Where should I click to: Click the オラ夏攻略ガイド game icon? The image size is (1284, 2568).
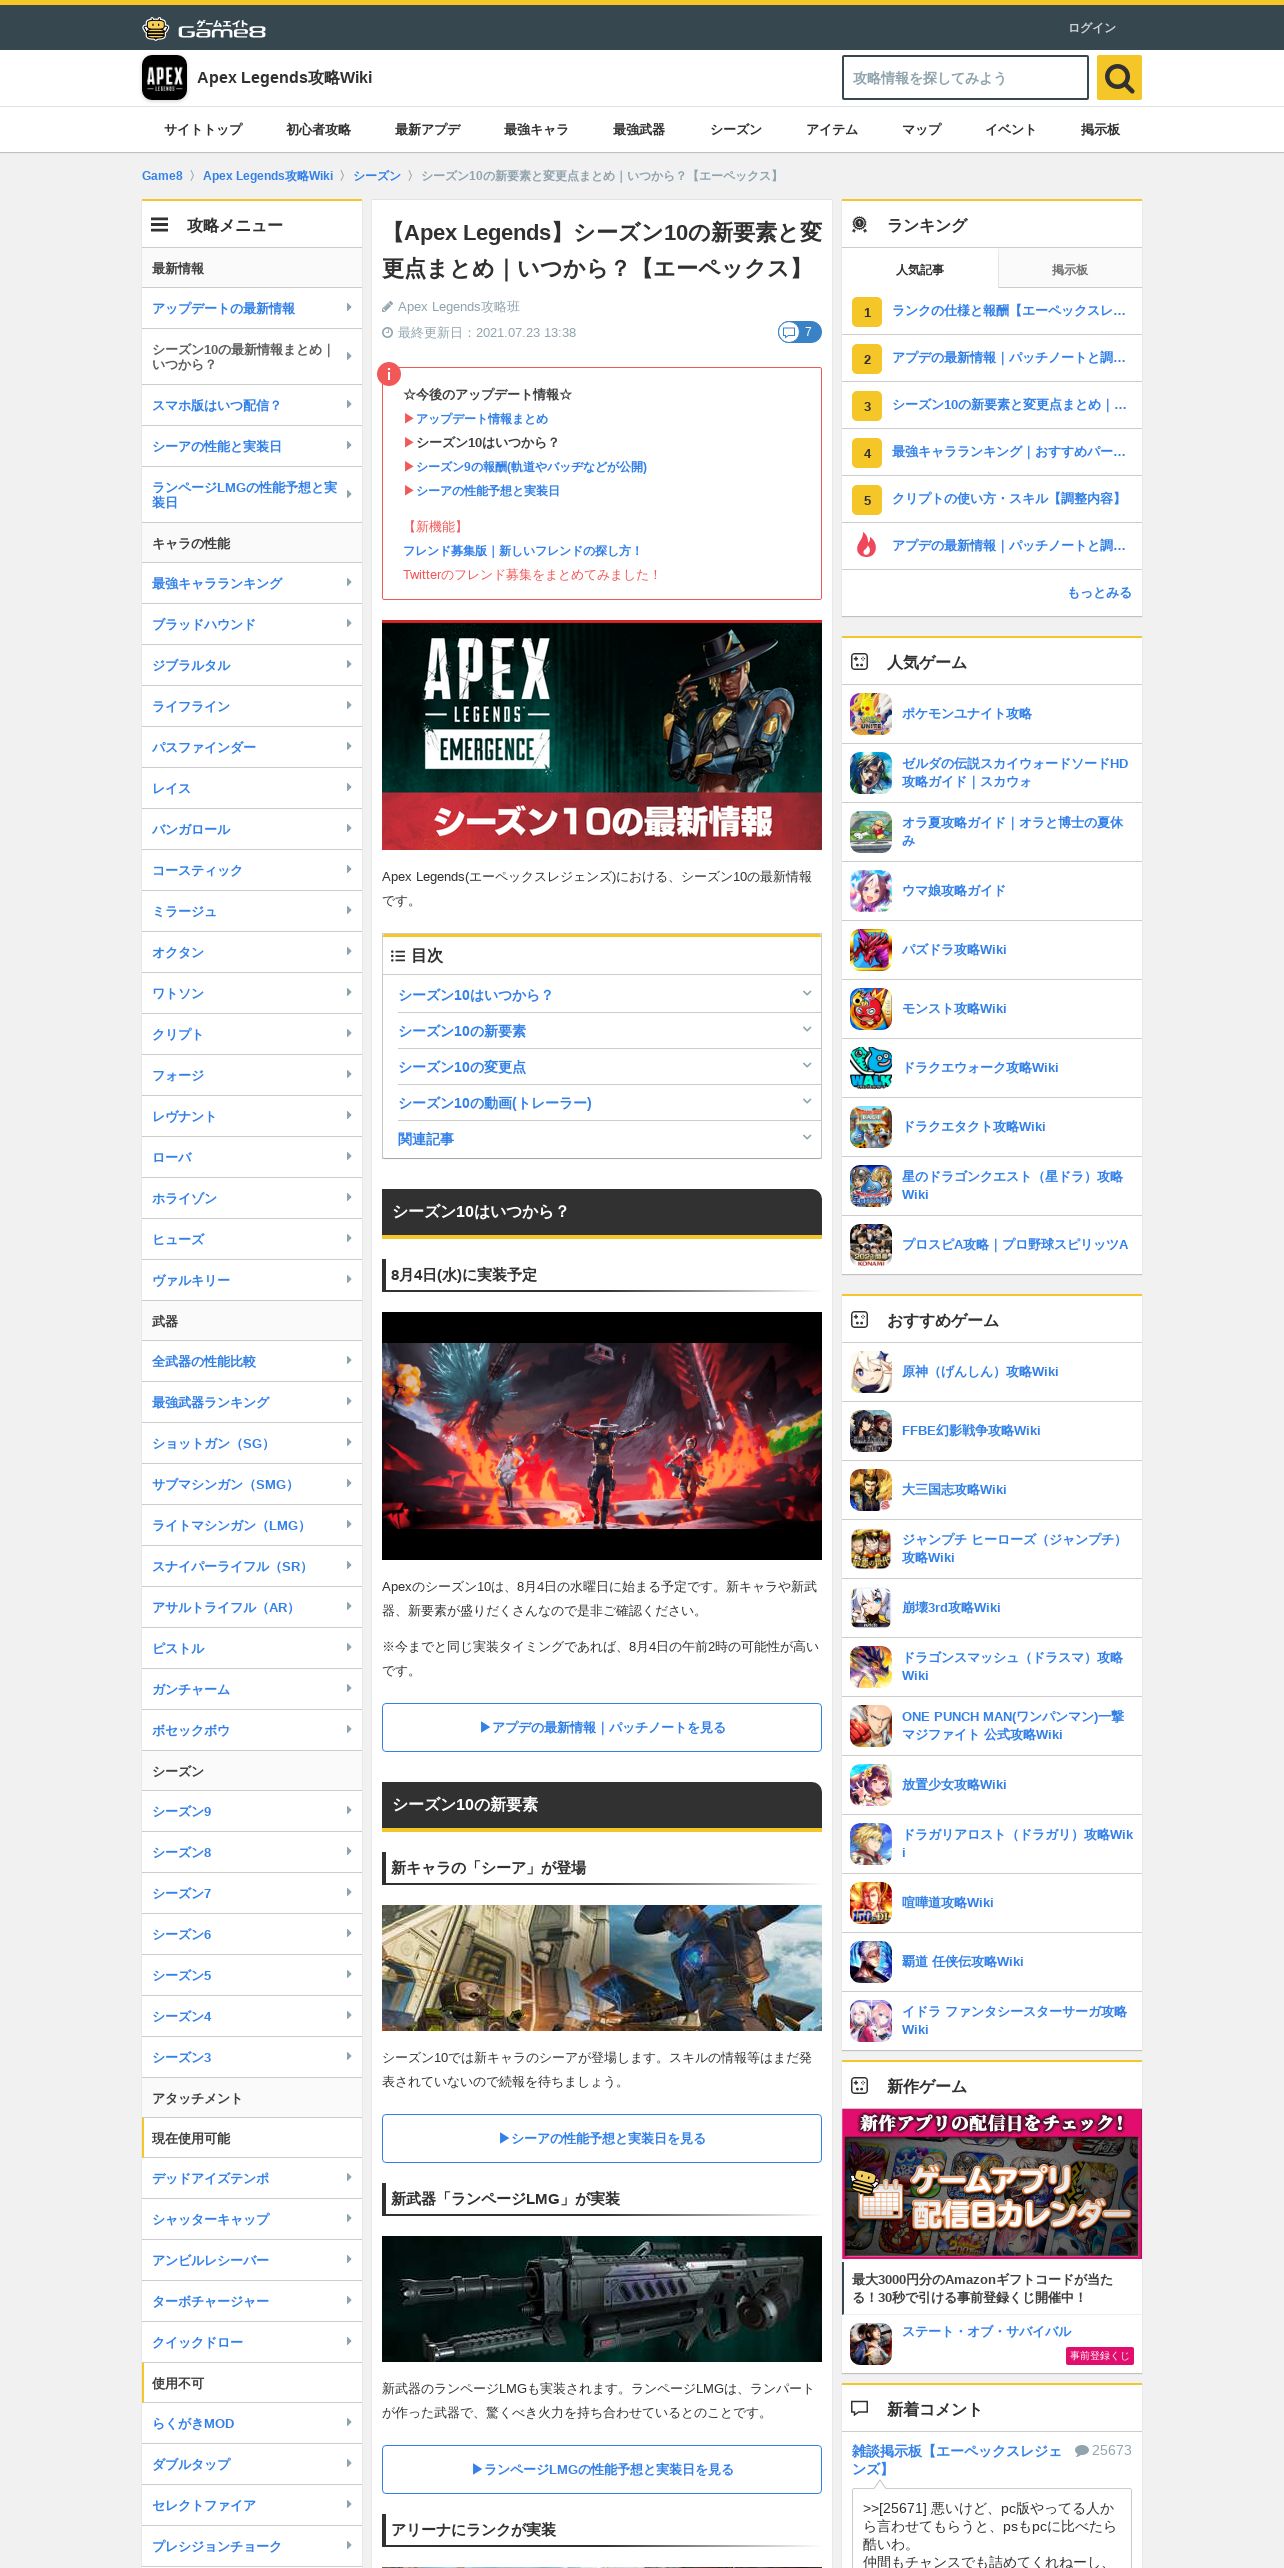[871, 832]
